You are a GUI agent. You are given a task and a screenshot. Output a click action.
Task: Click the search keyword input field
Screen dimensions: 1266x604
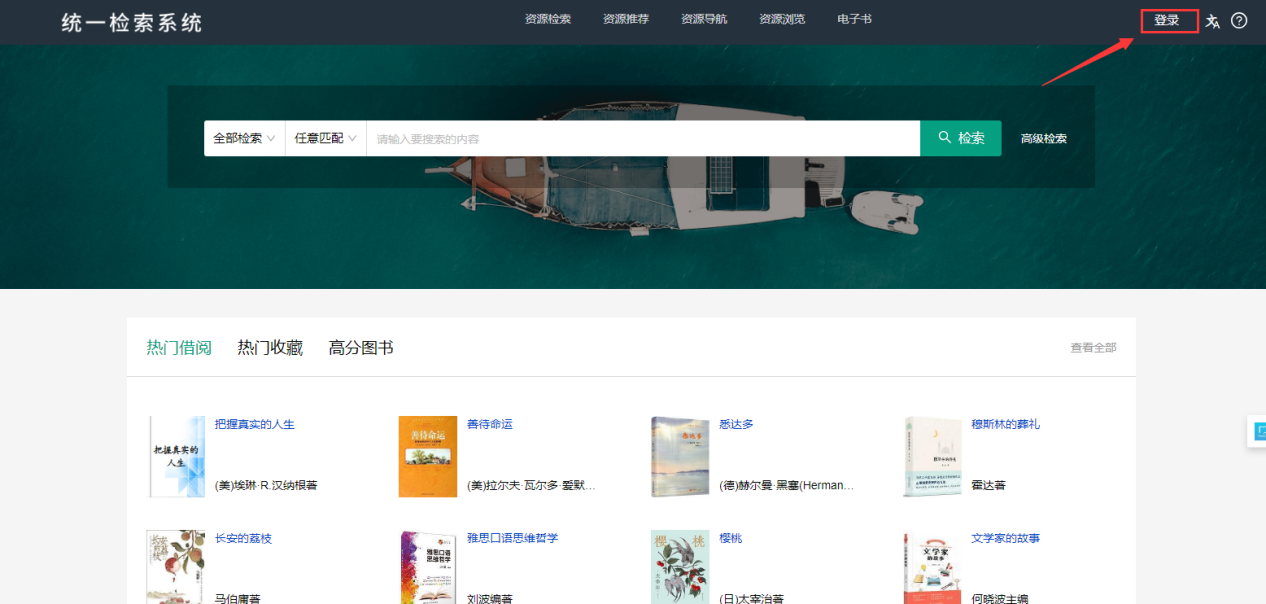click(642, 138)
